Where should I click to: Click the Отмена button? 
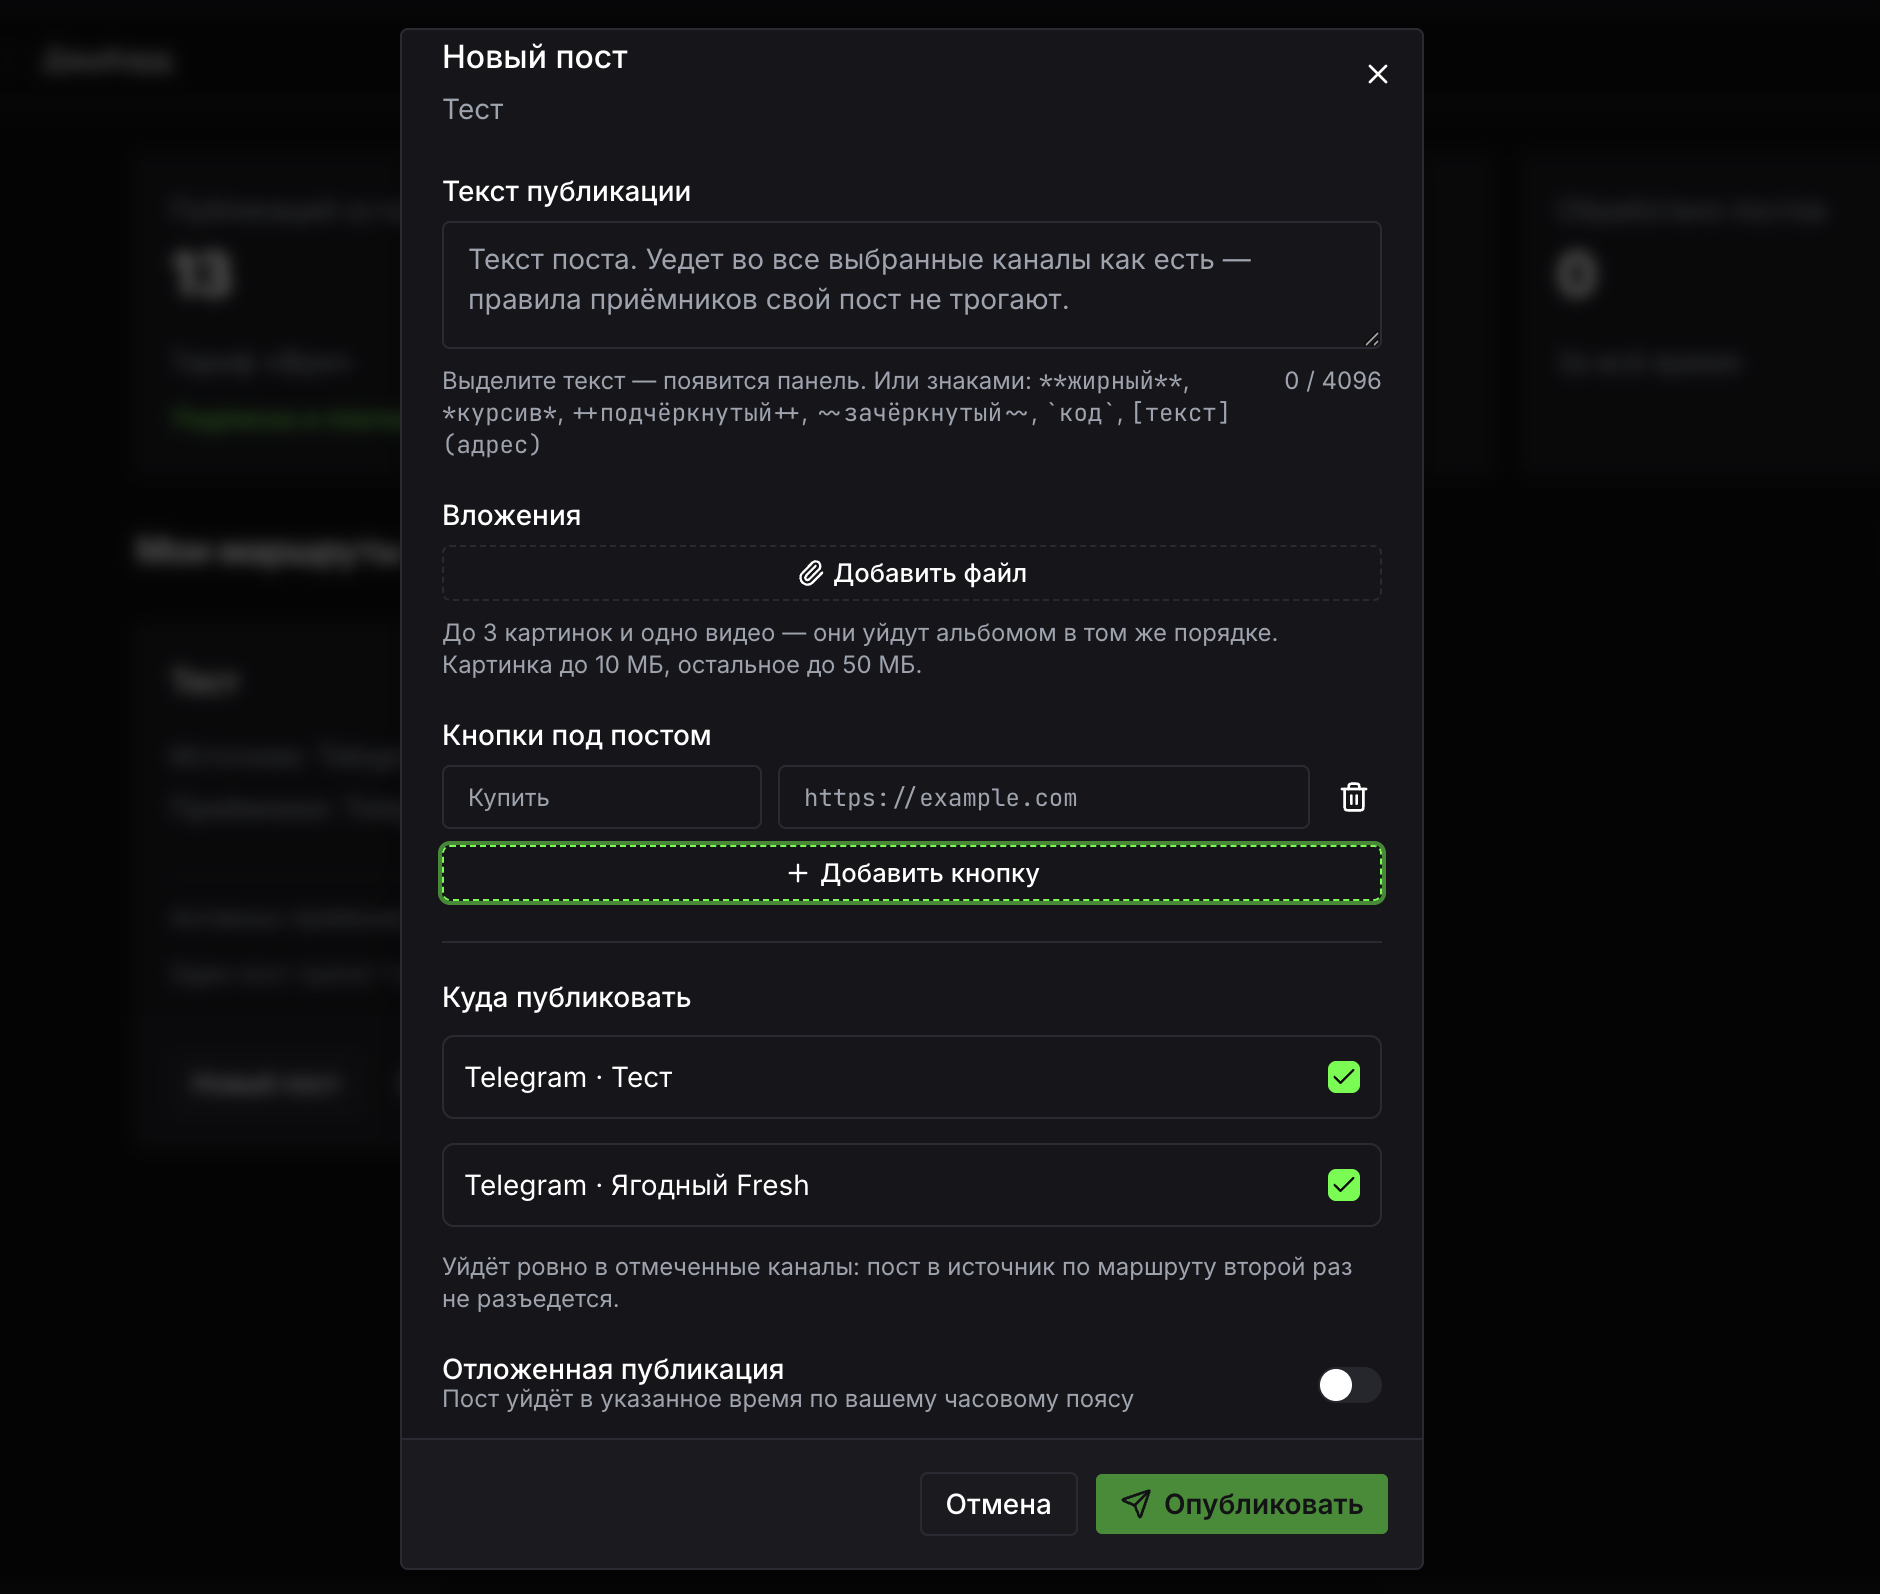[998, 1504]
